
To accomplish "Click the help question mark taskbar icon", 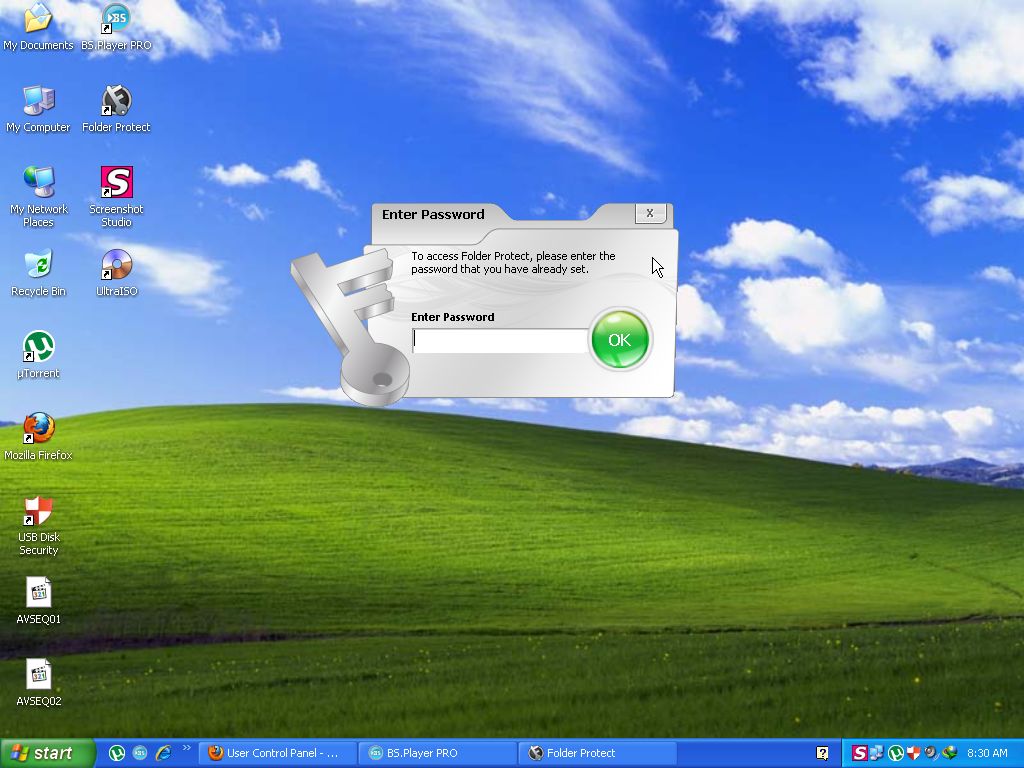I will click(x=822, y=753).
